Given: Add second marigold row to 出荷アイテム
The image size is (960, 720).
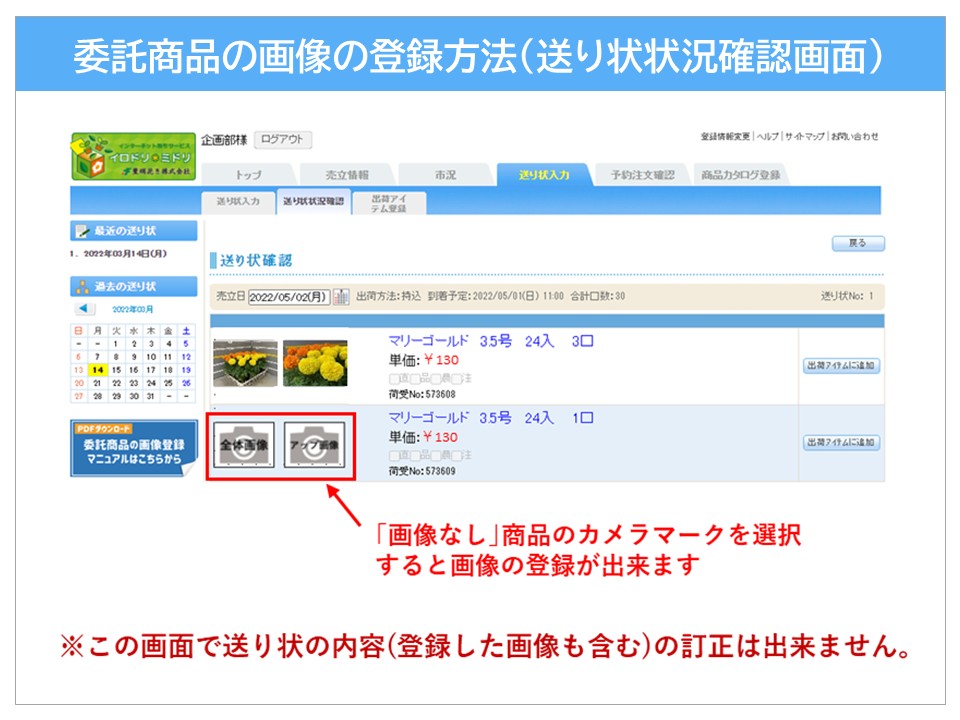Looking at the screenshot, I should tap(841, 442).
